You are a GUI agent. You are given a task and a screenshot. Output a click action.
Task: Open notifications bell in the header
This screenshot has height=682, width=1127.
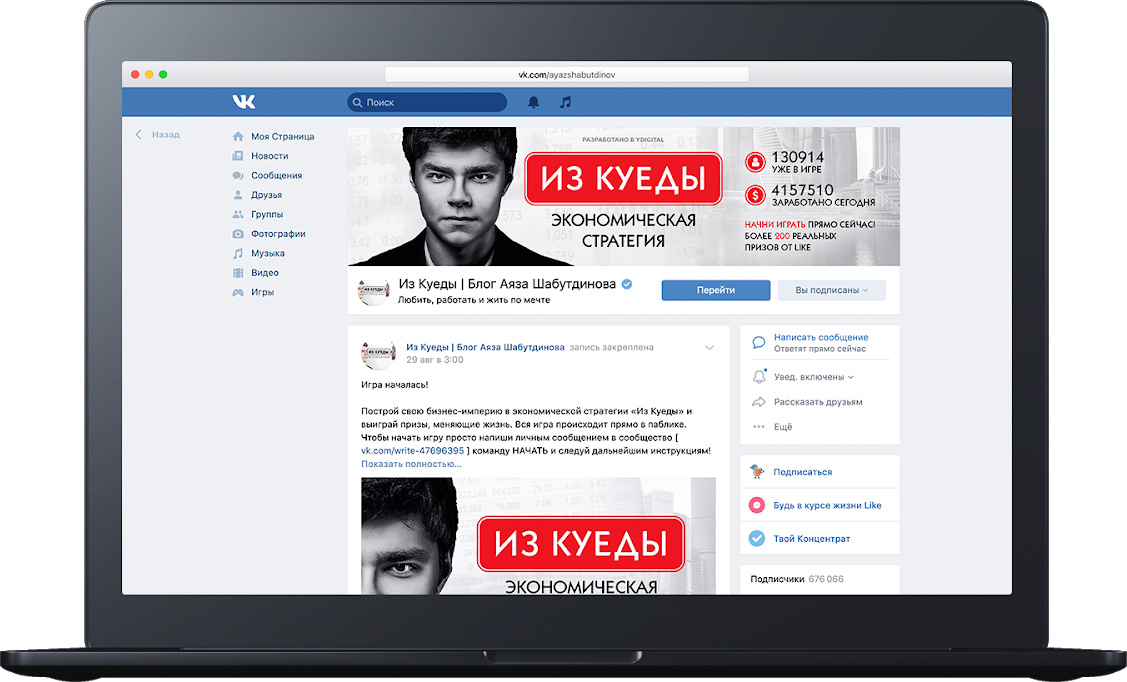533,102
